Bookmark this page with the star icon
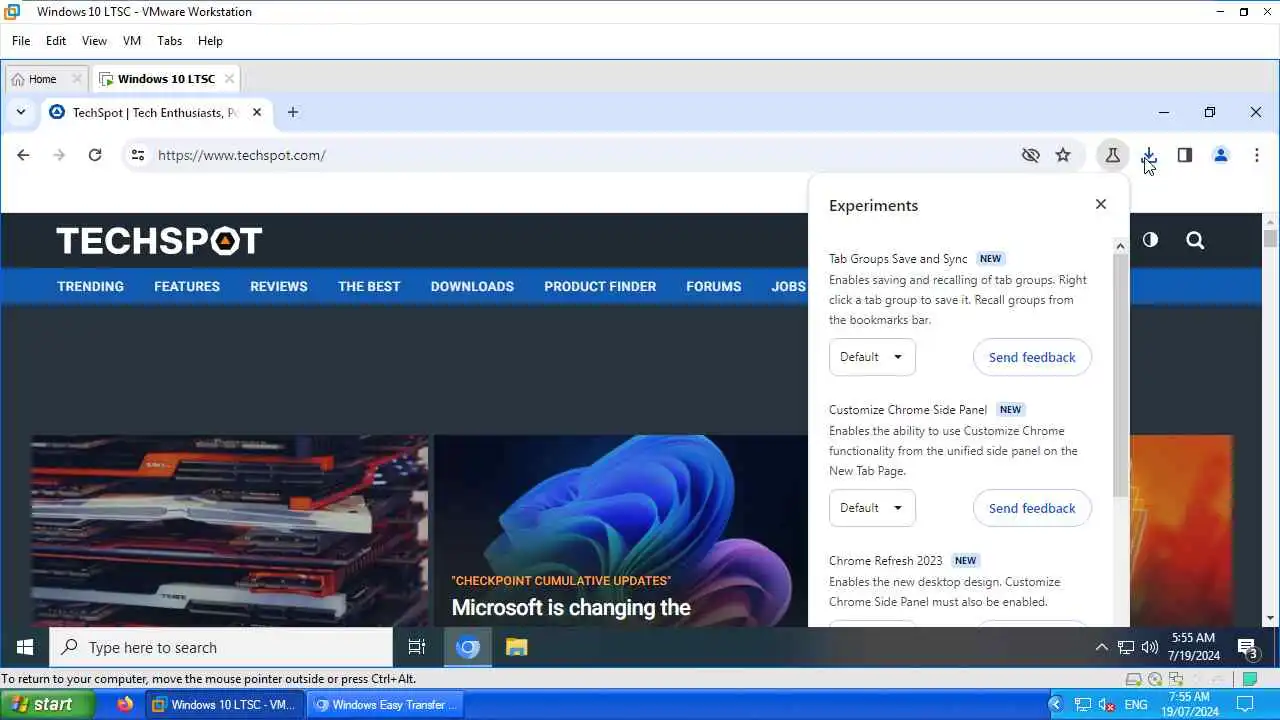1280x720 pixels. (x=1063, y=155)
